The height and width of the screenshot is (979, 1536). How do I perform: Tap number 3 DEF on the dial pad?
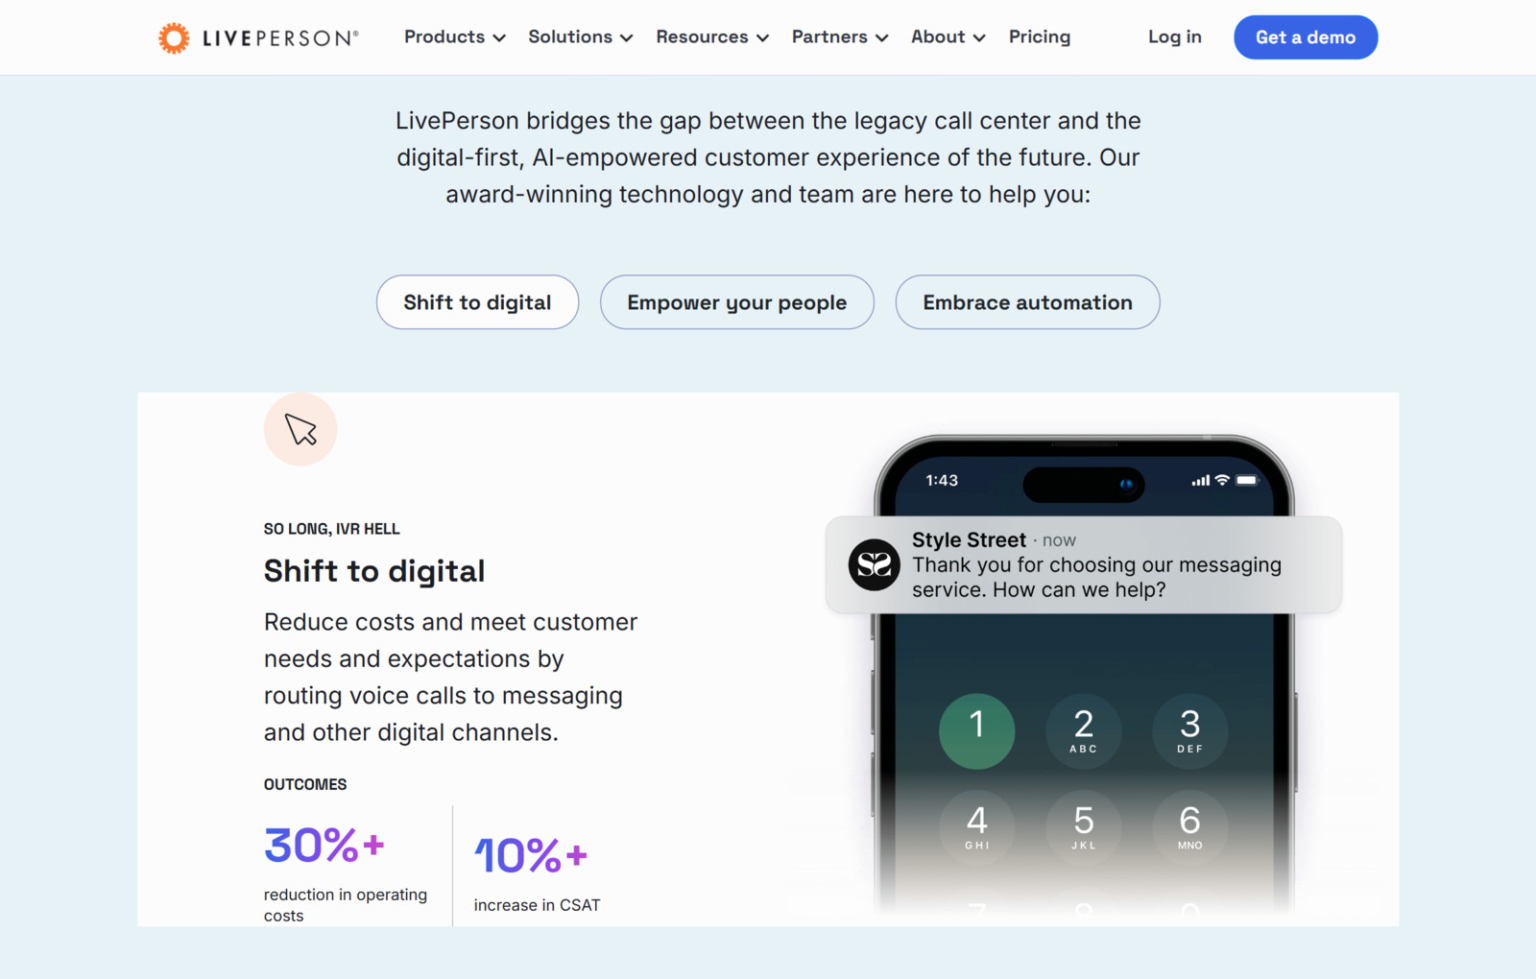1189,731
